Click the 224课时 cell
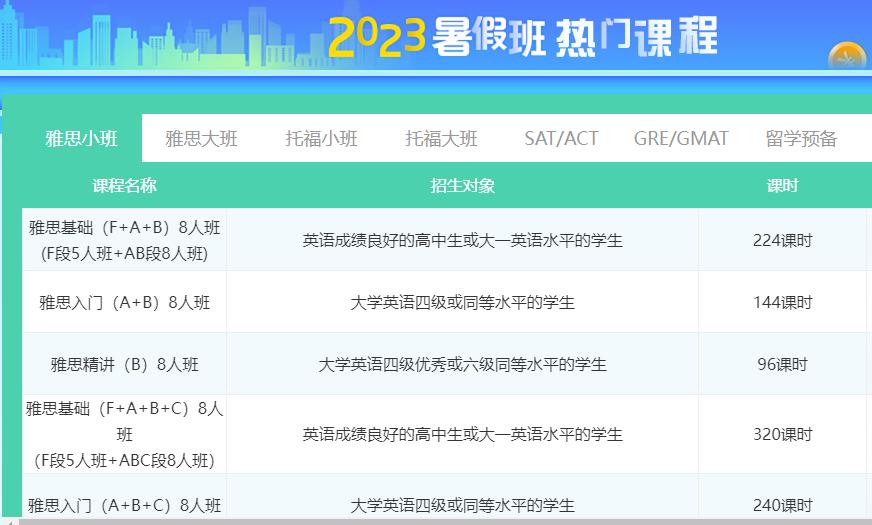 tap(782, 240)
